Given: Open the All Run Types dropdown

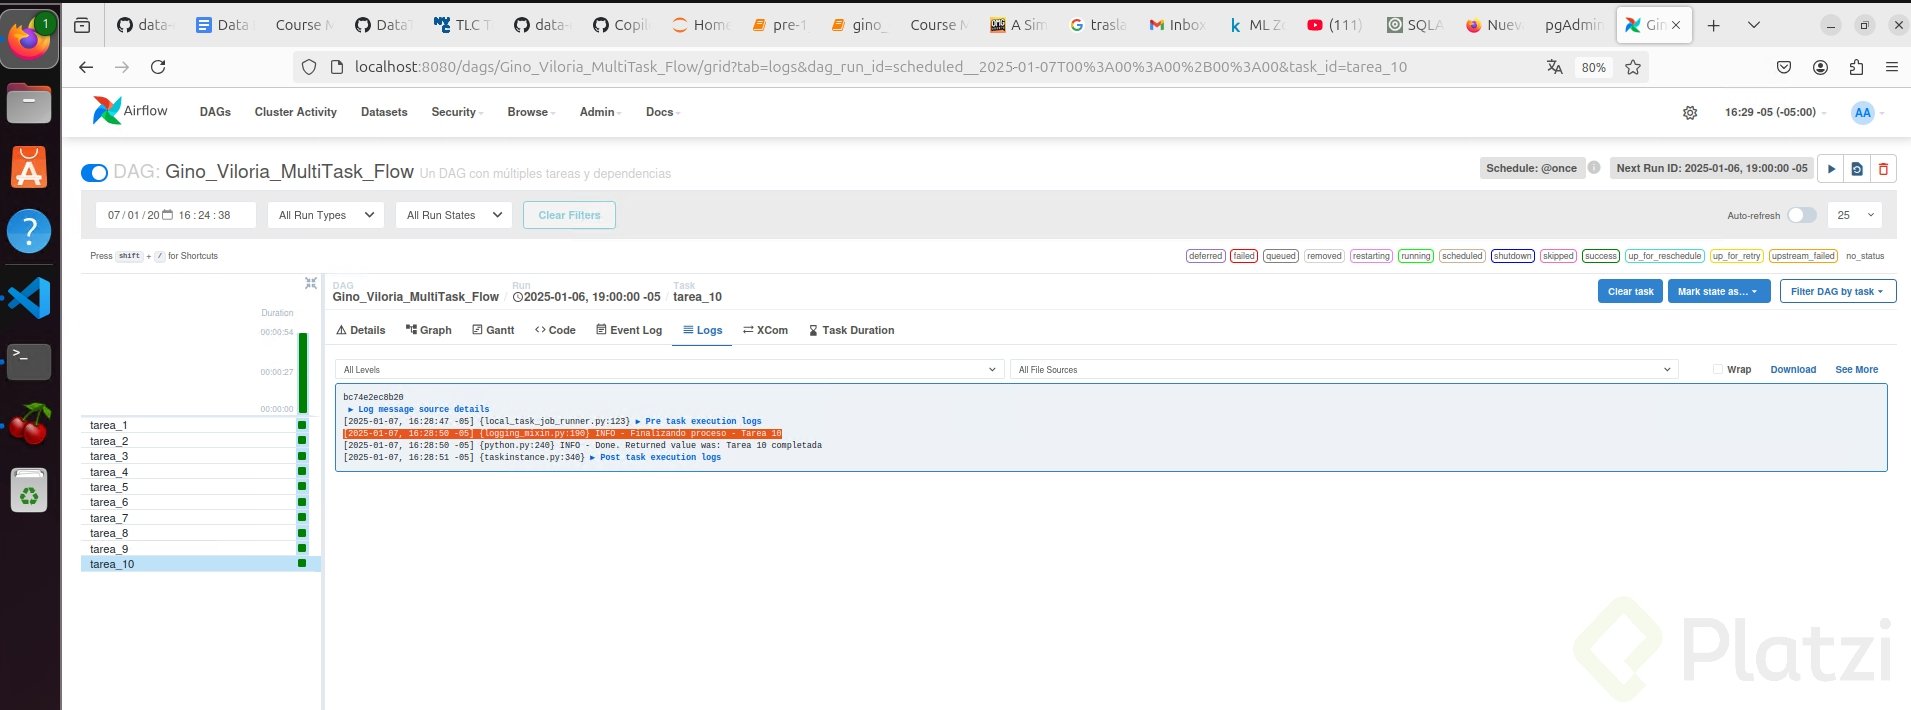Looking at the screenshot, I should [x=325, y=215].
